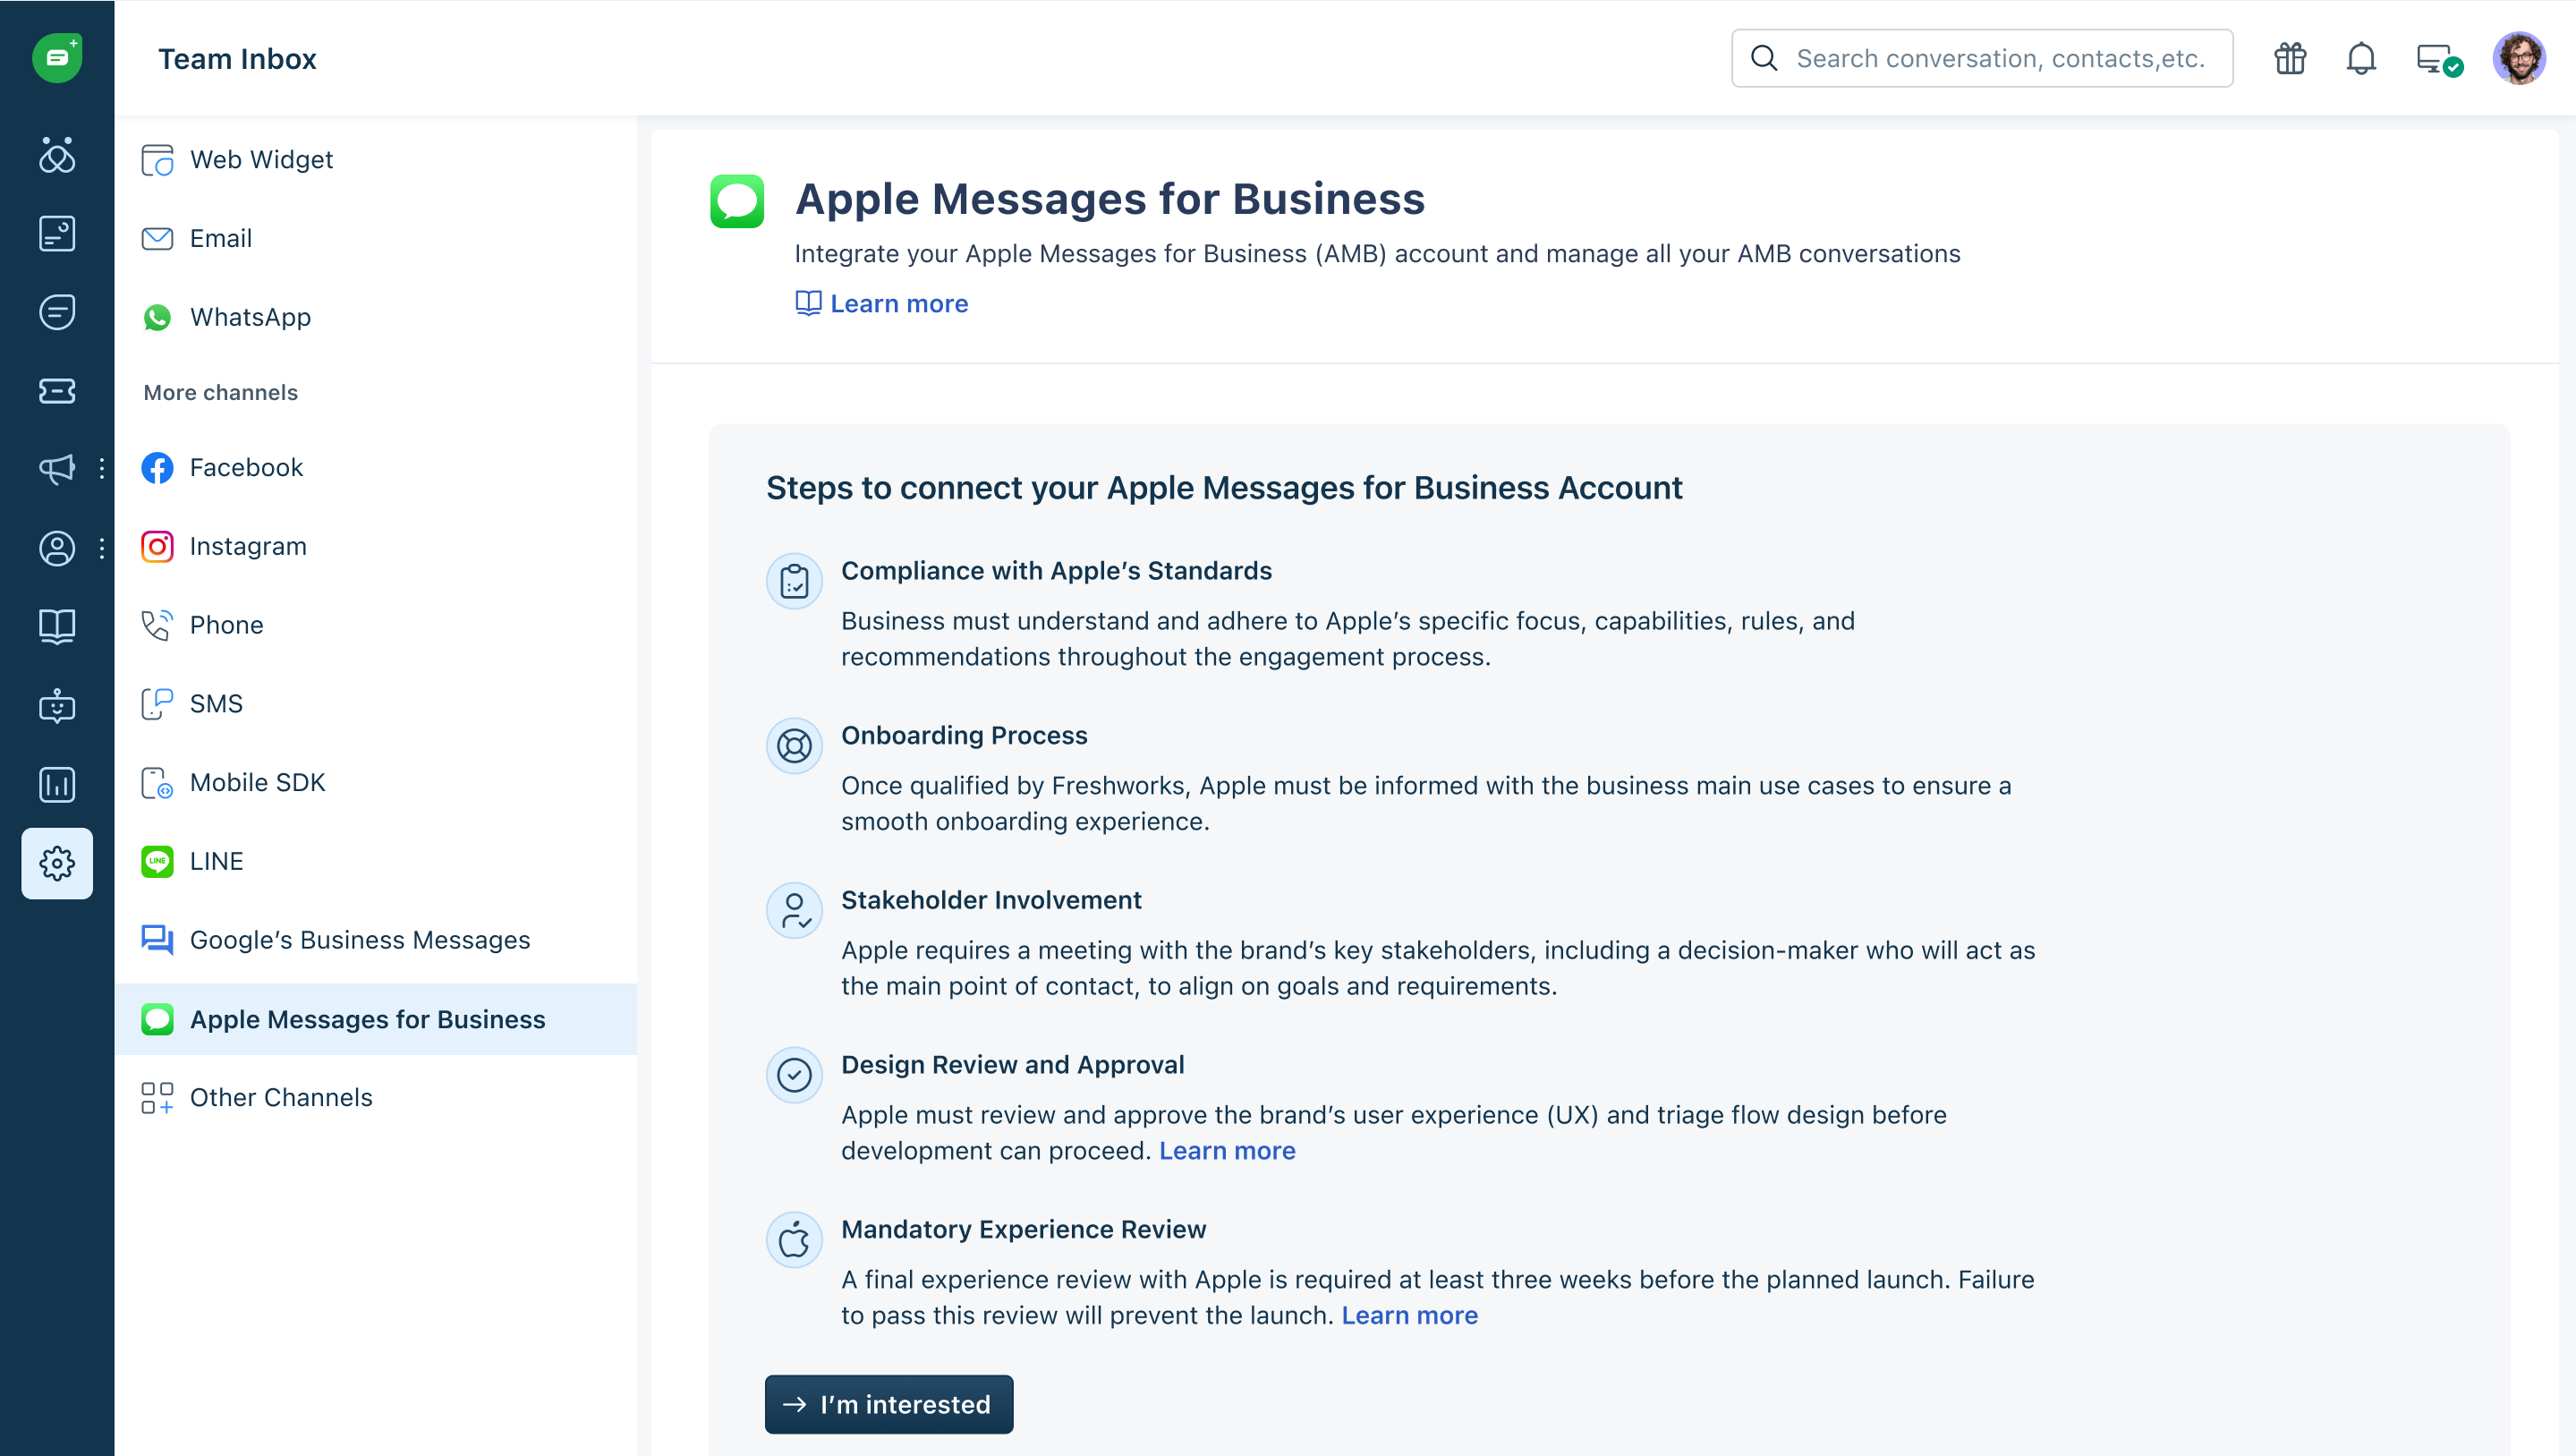
Task: Open the Settings gear sidebar icon
Action: click(x=57, y=863)
